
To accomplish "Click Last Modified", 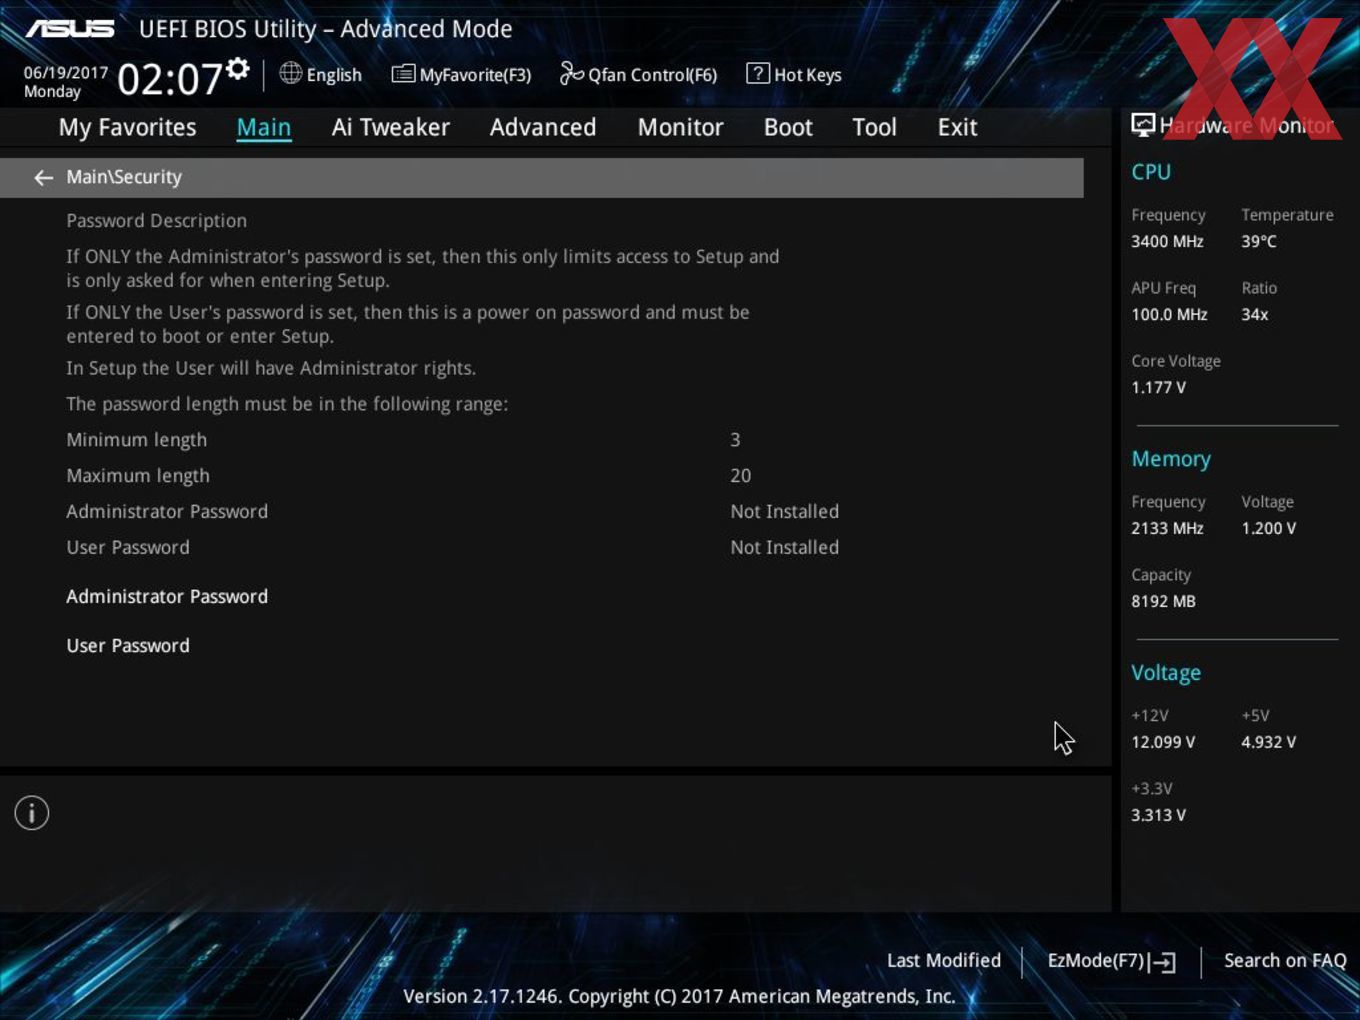I will tap(943, 960).
